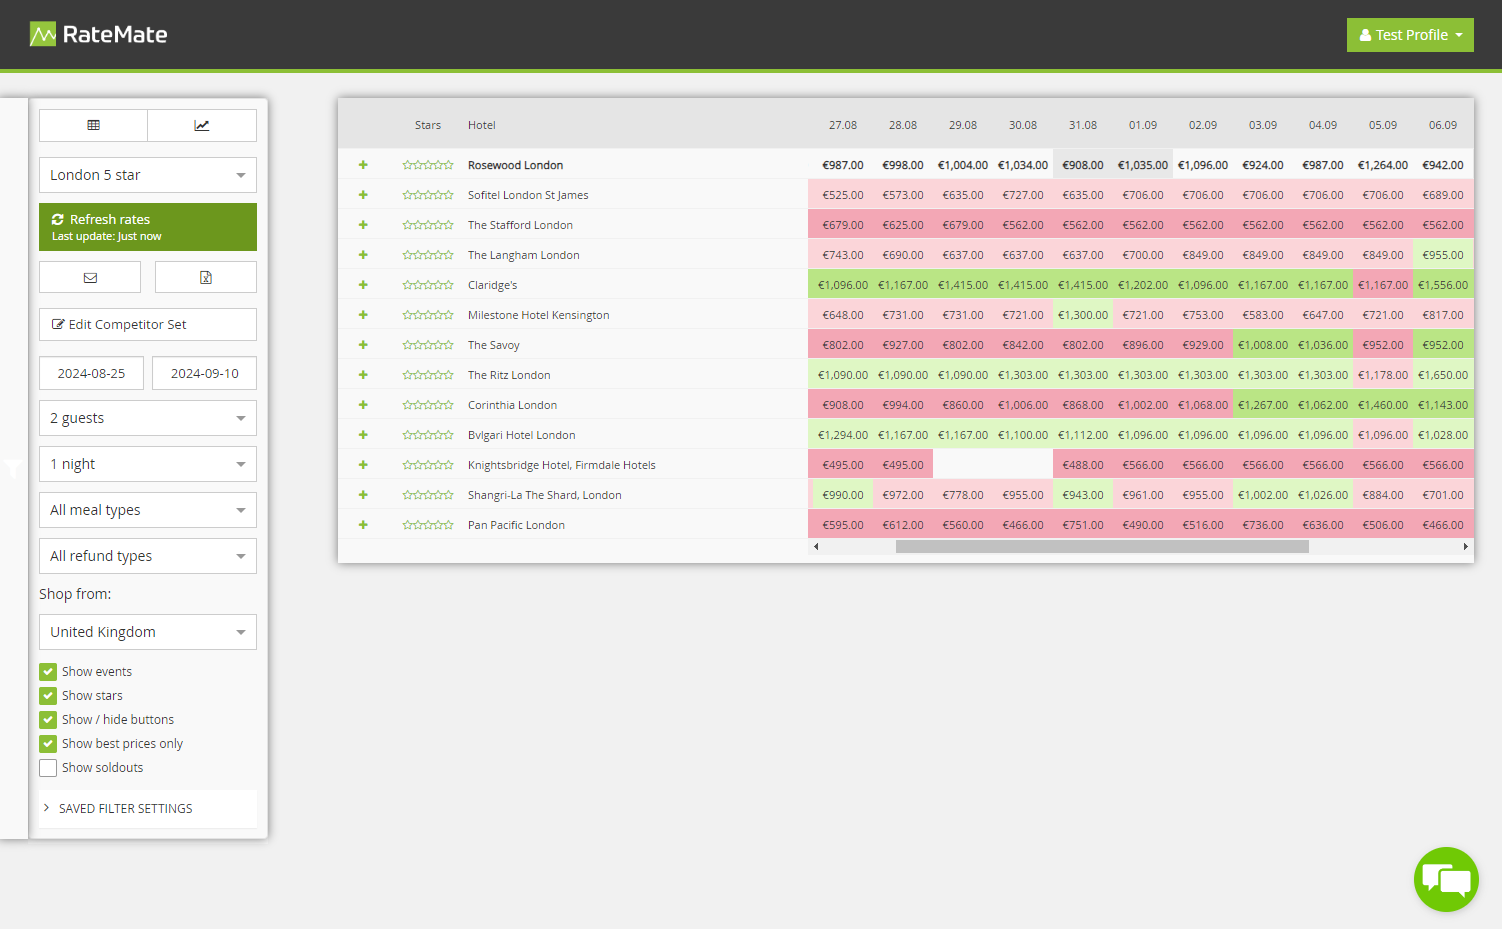Screen dimensions: 1502x929
Task: Click the filter funnel icon on left edge
Action: point(13,468)
